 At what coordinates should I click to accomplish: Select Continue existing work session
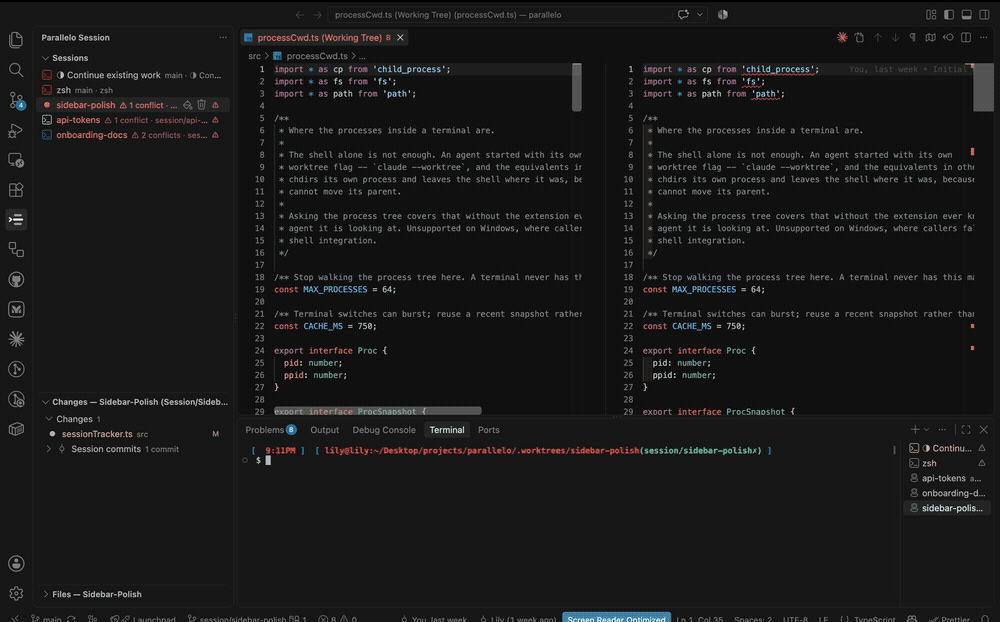[x=133, y=75]
